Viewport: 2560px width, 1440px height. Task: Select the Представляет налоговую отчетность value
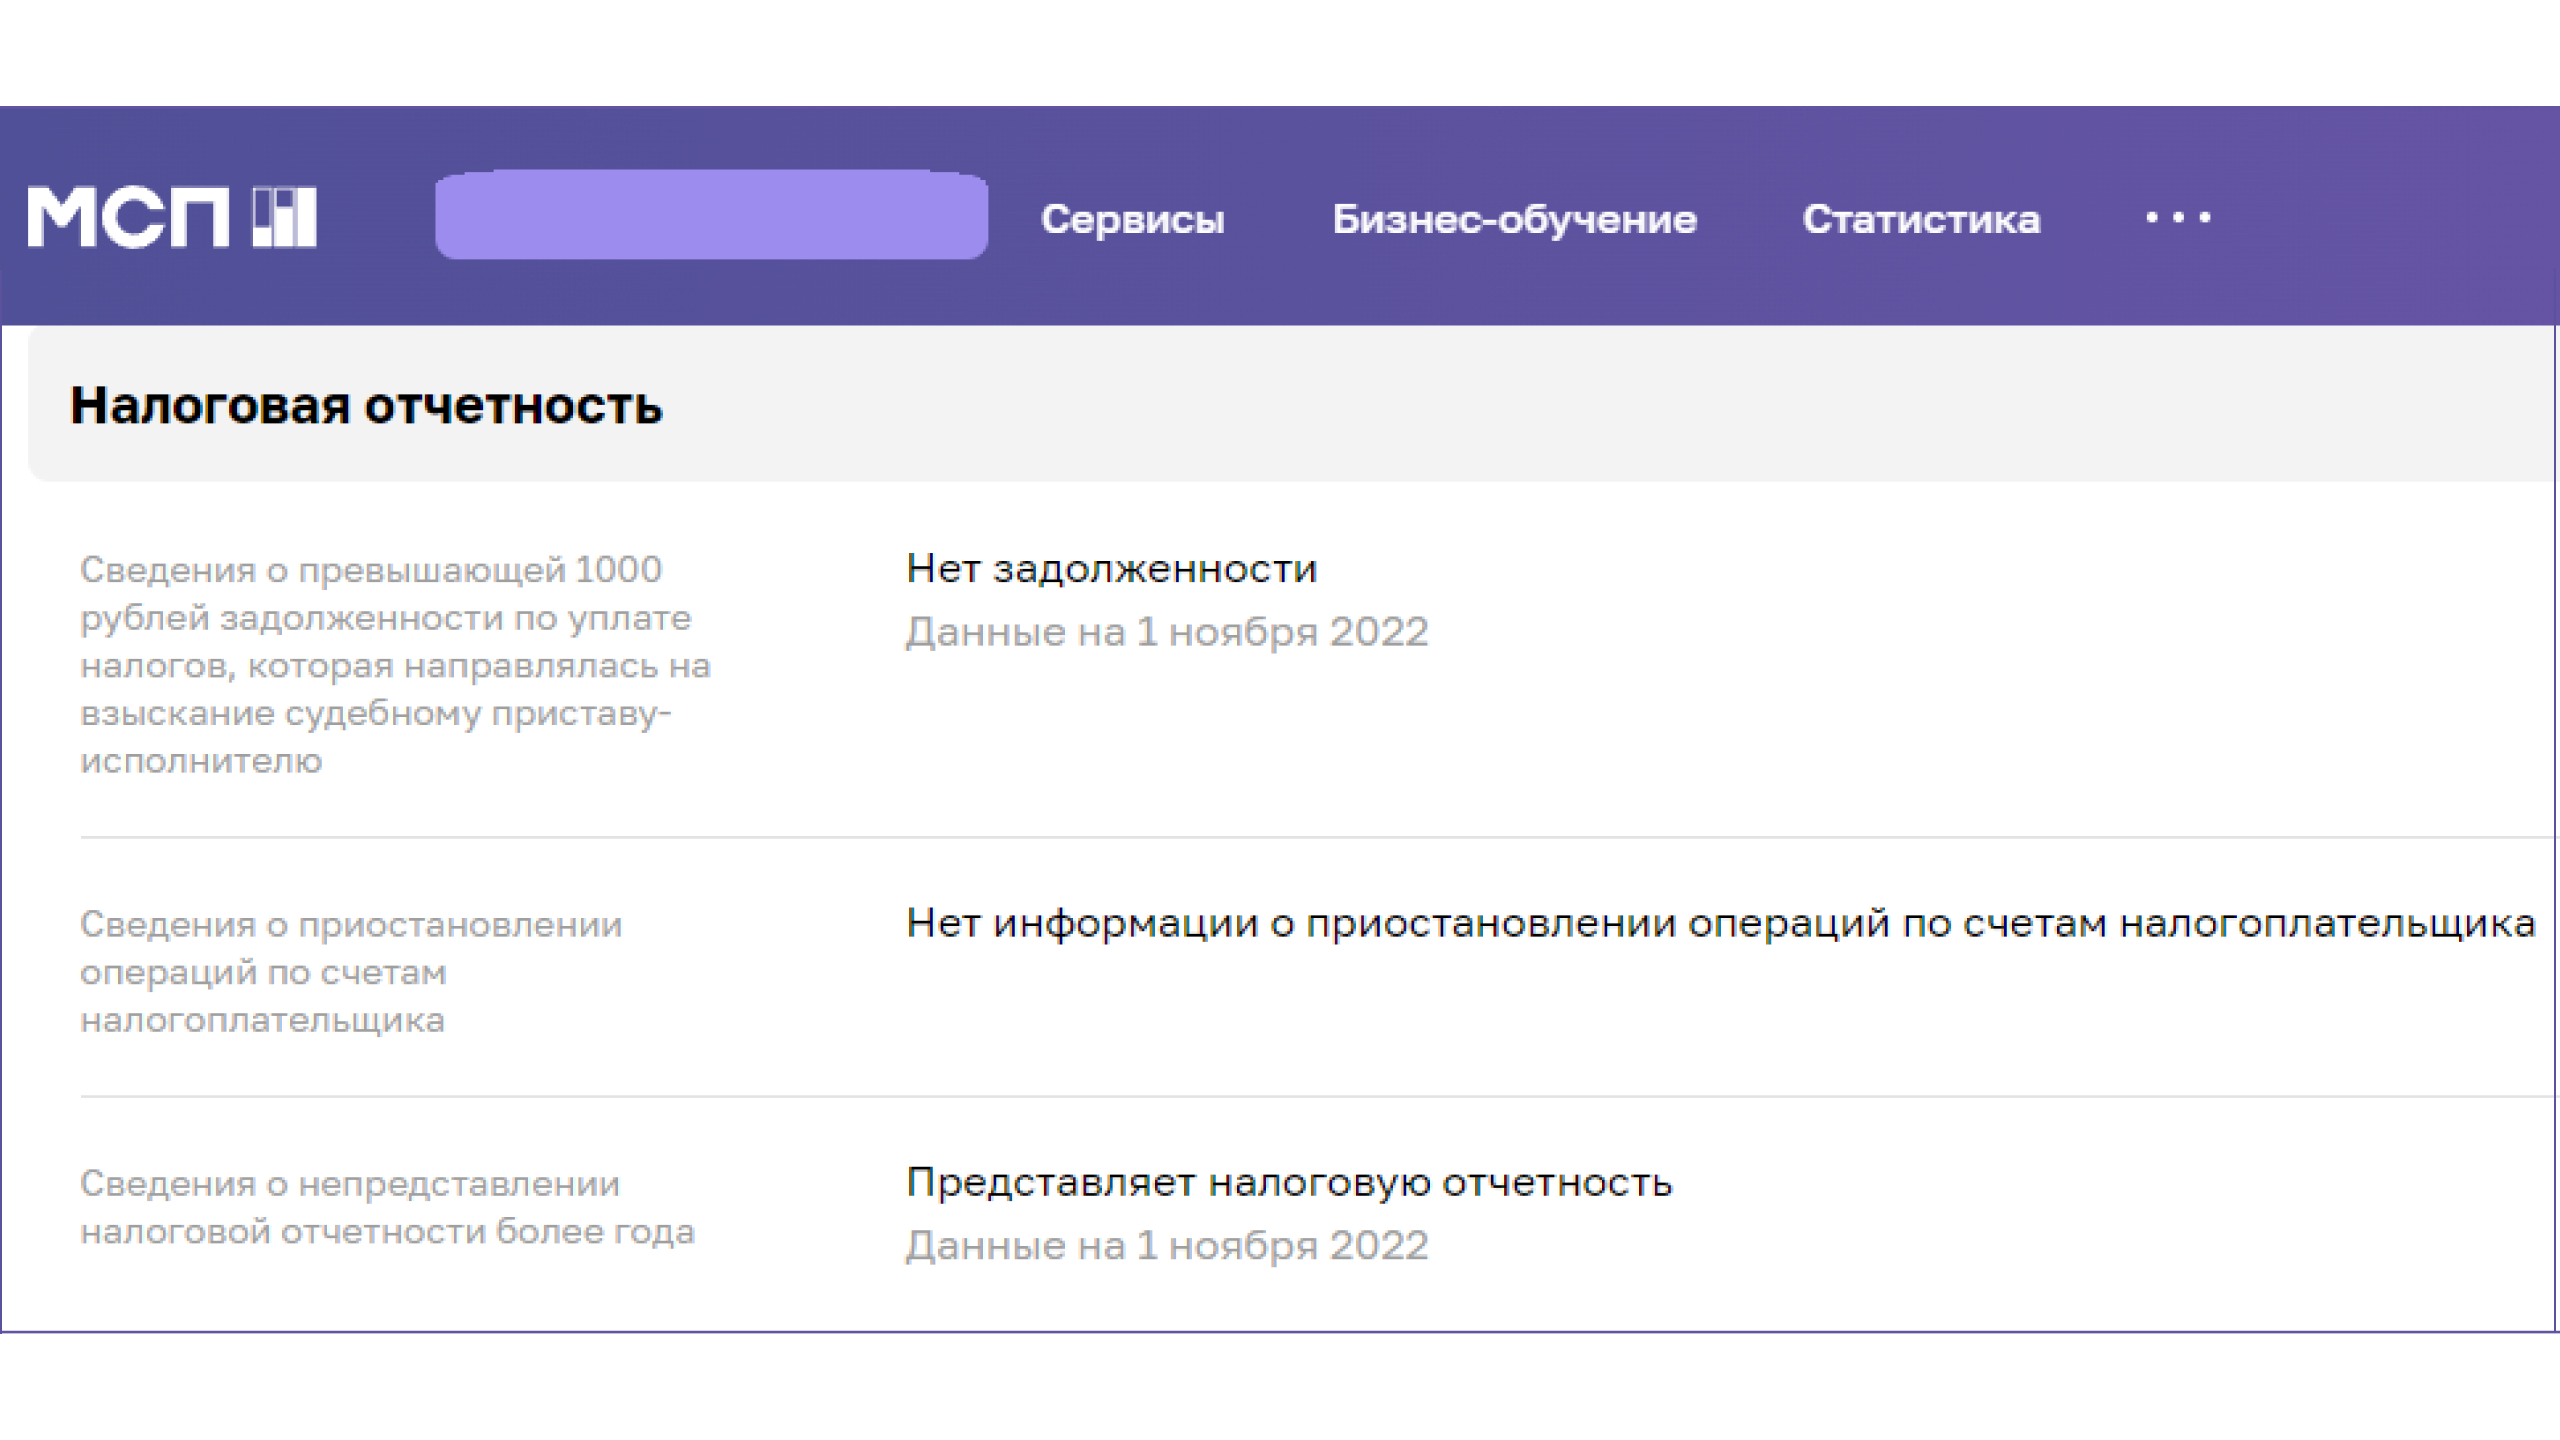[x=1289, y=1183]
